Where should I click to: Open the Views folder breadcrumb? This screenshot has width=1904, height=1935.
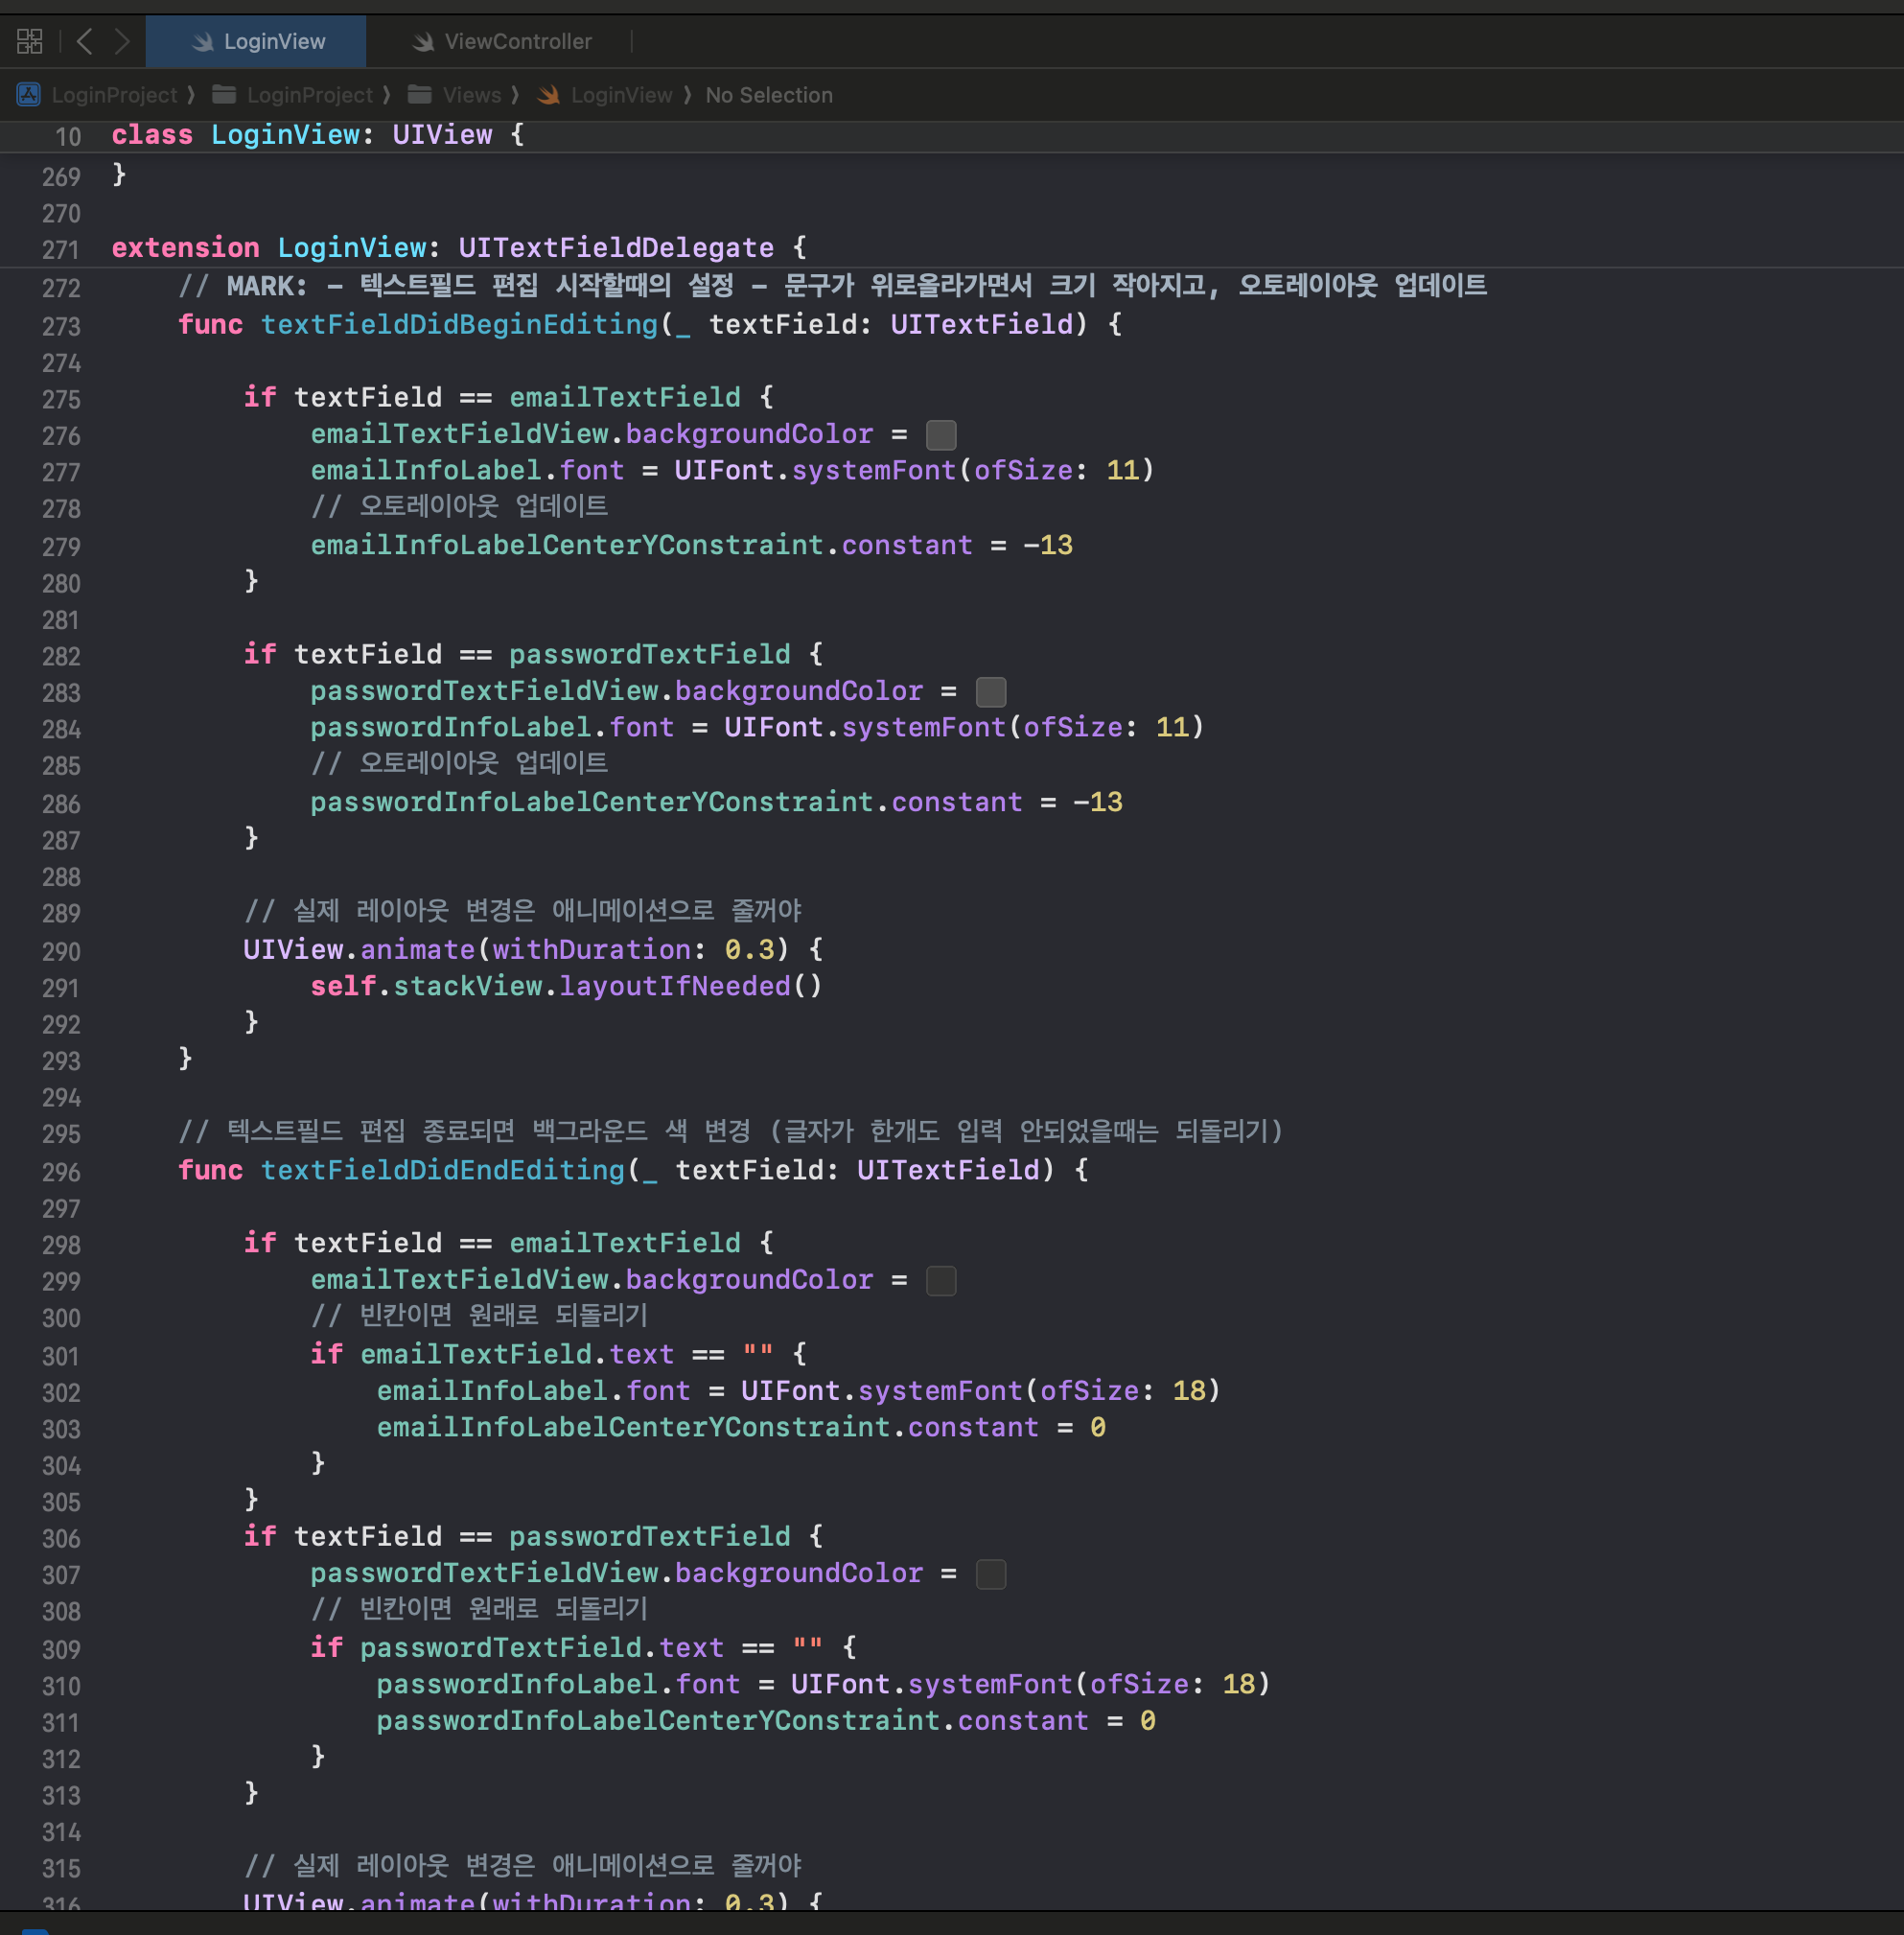tap(471, 95)
